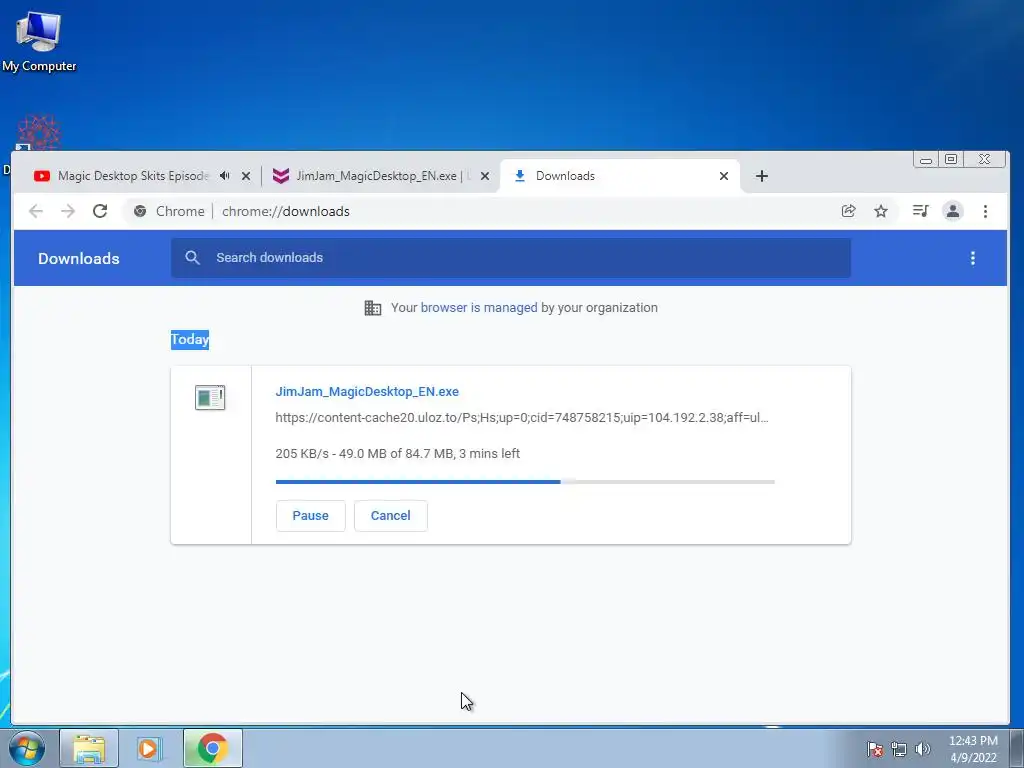Open the media controls icon
This screenshot has width=1024, height=768.
[x=921, y=211]
